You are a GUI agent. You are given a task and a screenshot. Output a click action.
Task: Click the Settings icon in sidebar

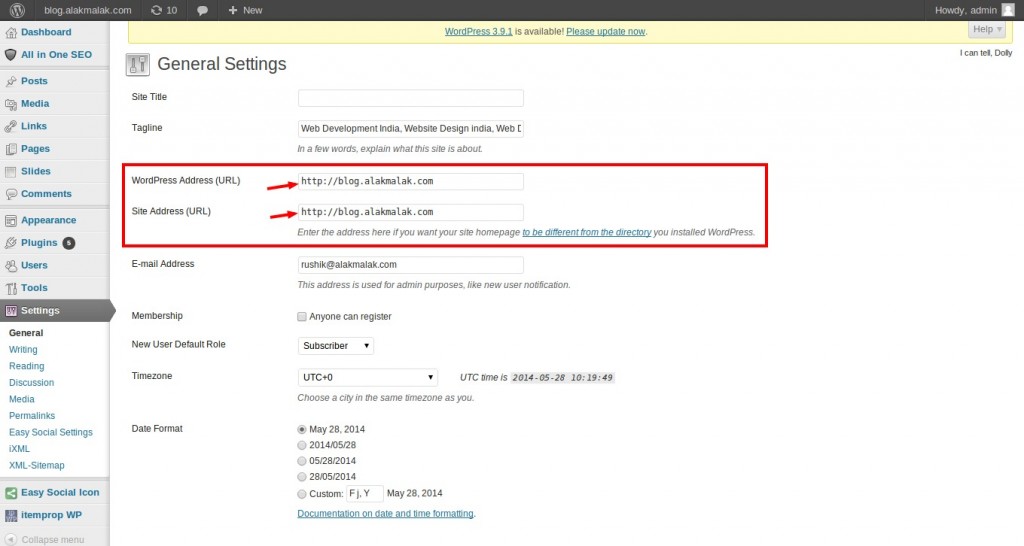[x=11, y=311]
